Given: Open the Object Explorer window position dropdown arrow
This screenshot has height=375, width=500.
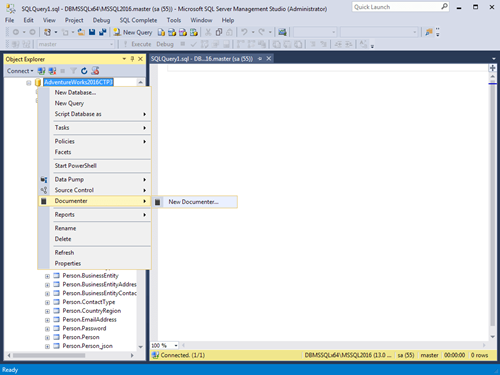Looking at the screenshot, I should (x=124, y=59).
